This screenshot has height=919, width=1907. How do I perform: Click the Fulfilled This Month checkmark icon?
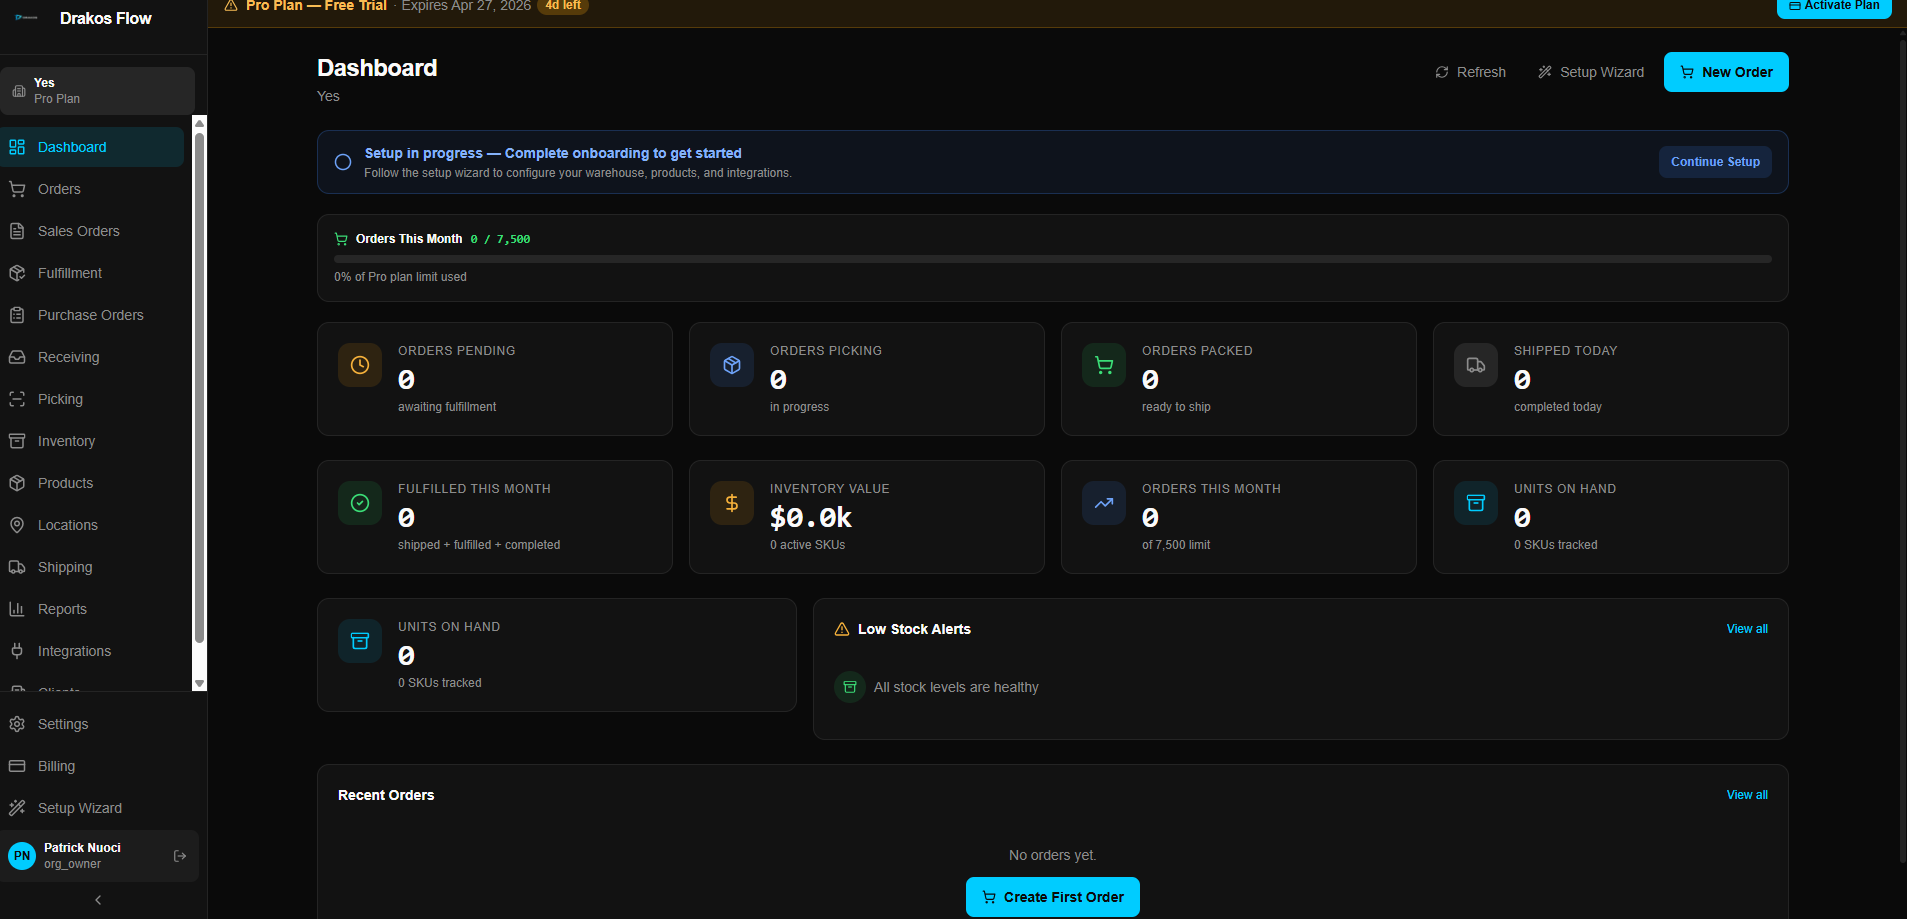tap(360, 503)
